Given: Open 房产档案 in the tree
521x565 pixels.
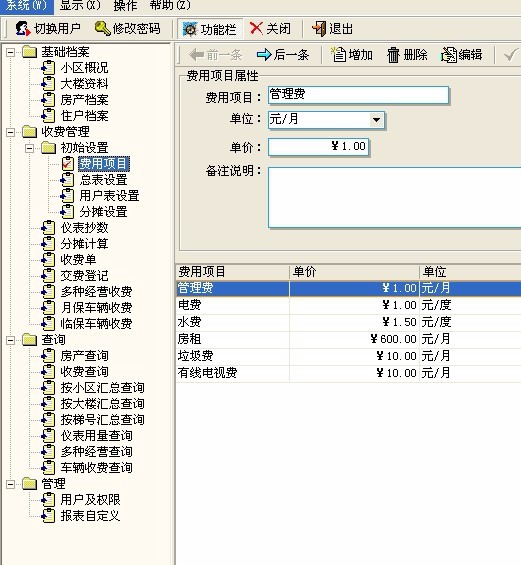Looking at the screenshot, I should [84, 100].
